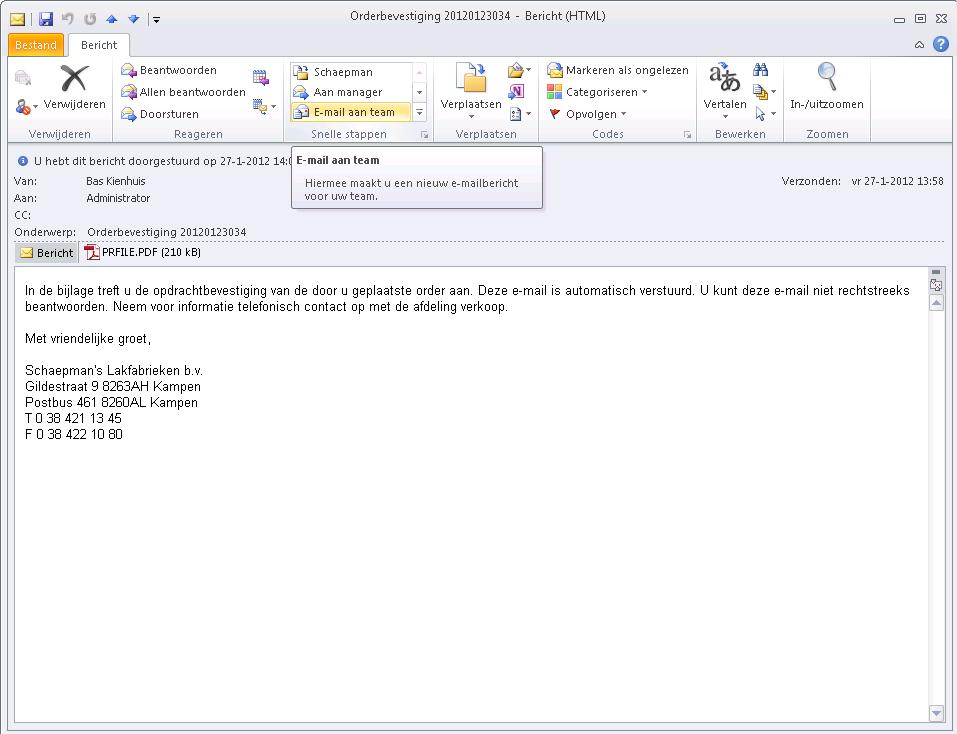Screen dimensions: 957x734
Task: Delete message with Verwijderen X button
Action: click(x=74, y=87)
